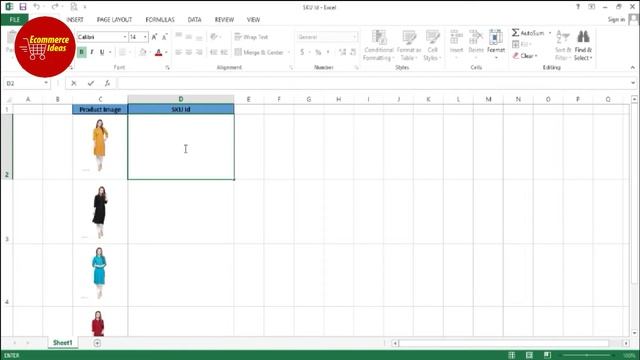Viewport: 640px width, 360px height.
Task: Expand the formula bar chevron
Action: pos(633,83)
